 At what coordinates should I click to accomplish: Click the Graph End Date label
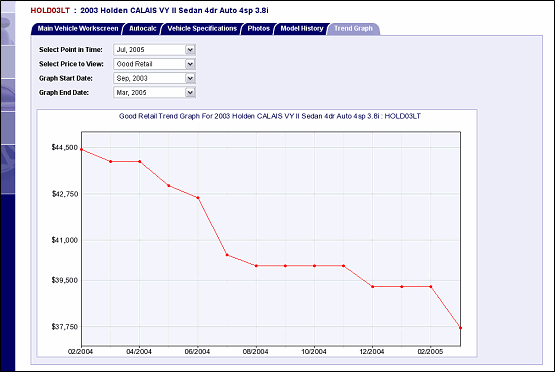(x=64, y=93)
